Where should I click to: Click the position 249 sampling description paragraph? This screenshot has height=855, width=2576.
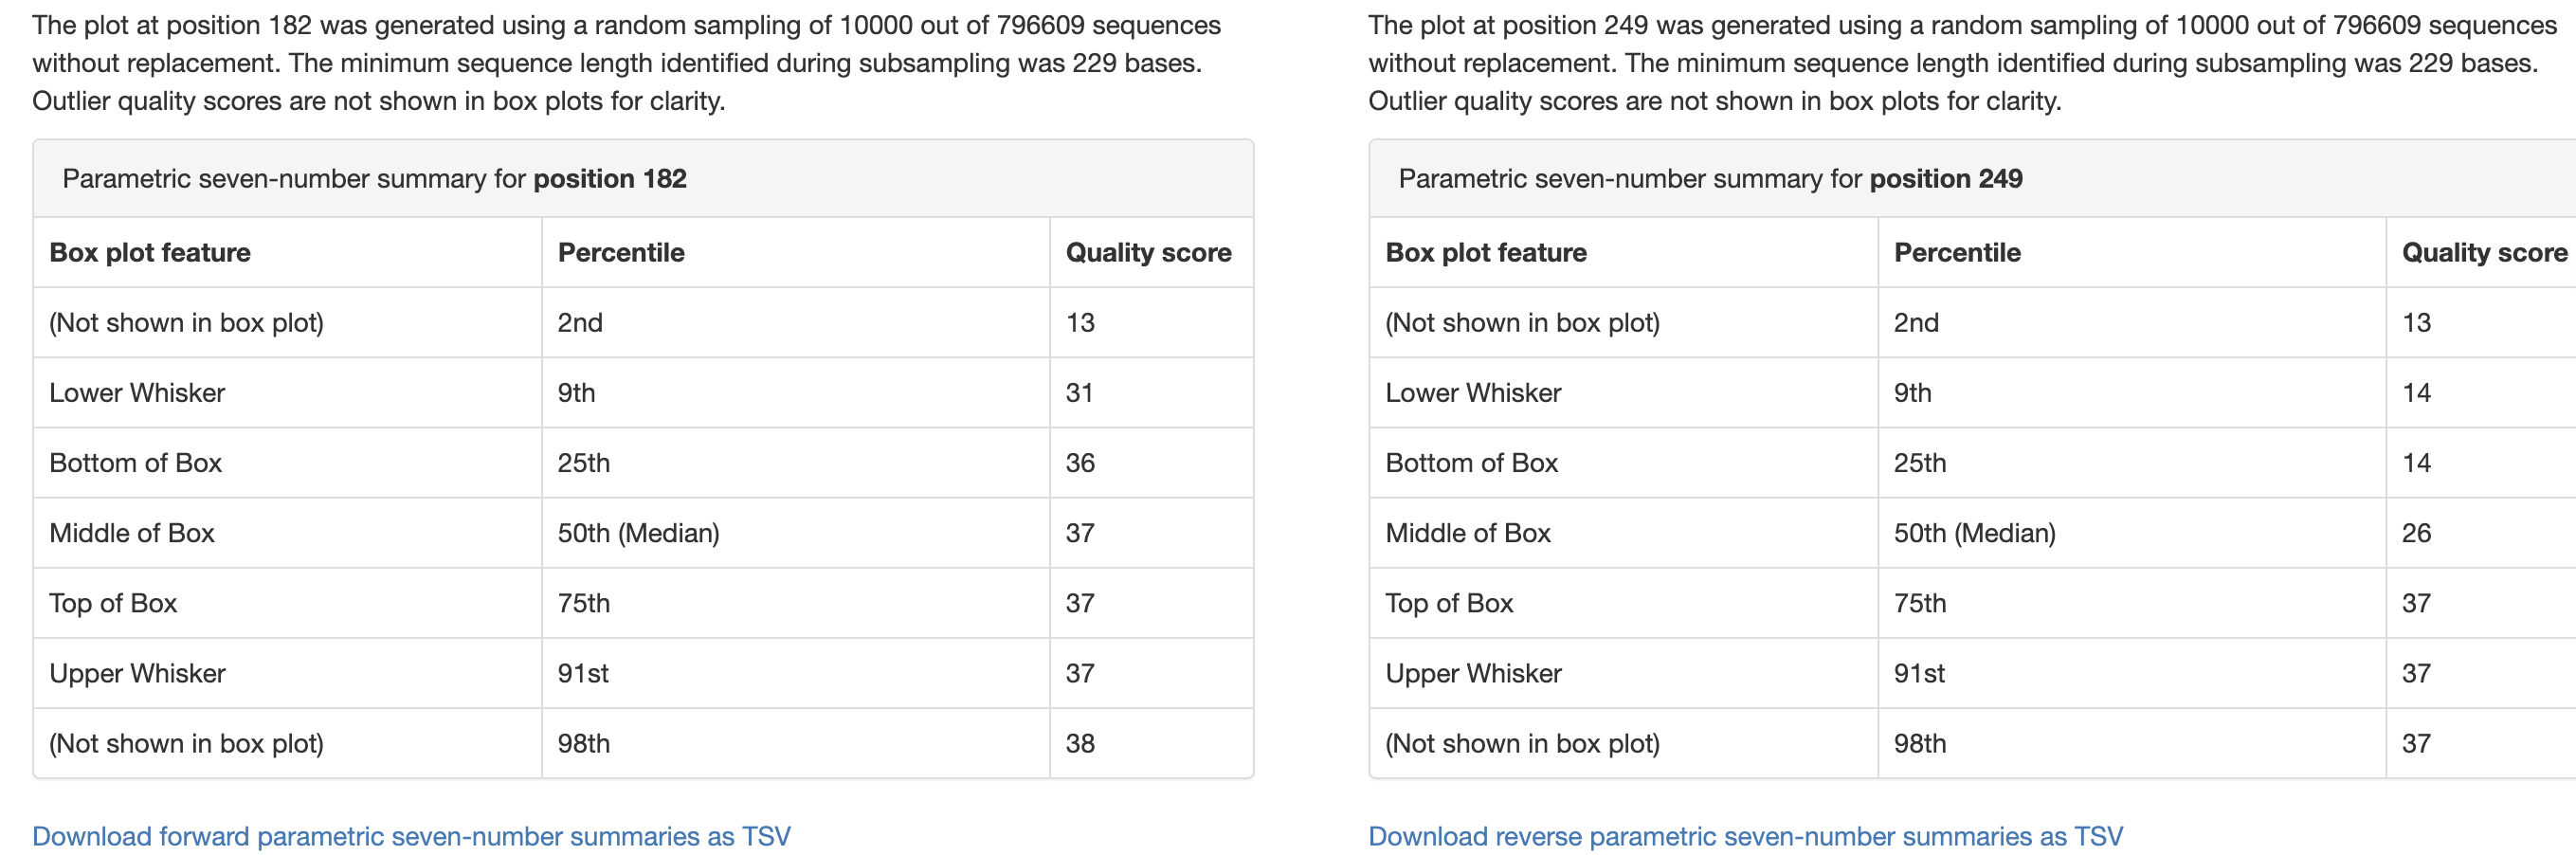1960,63
